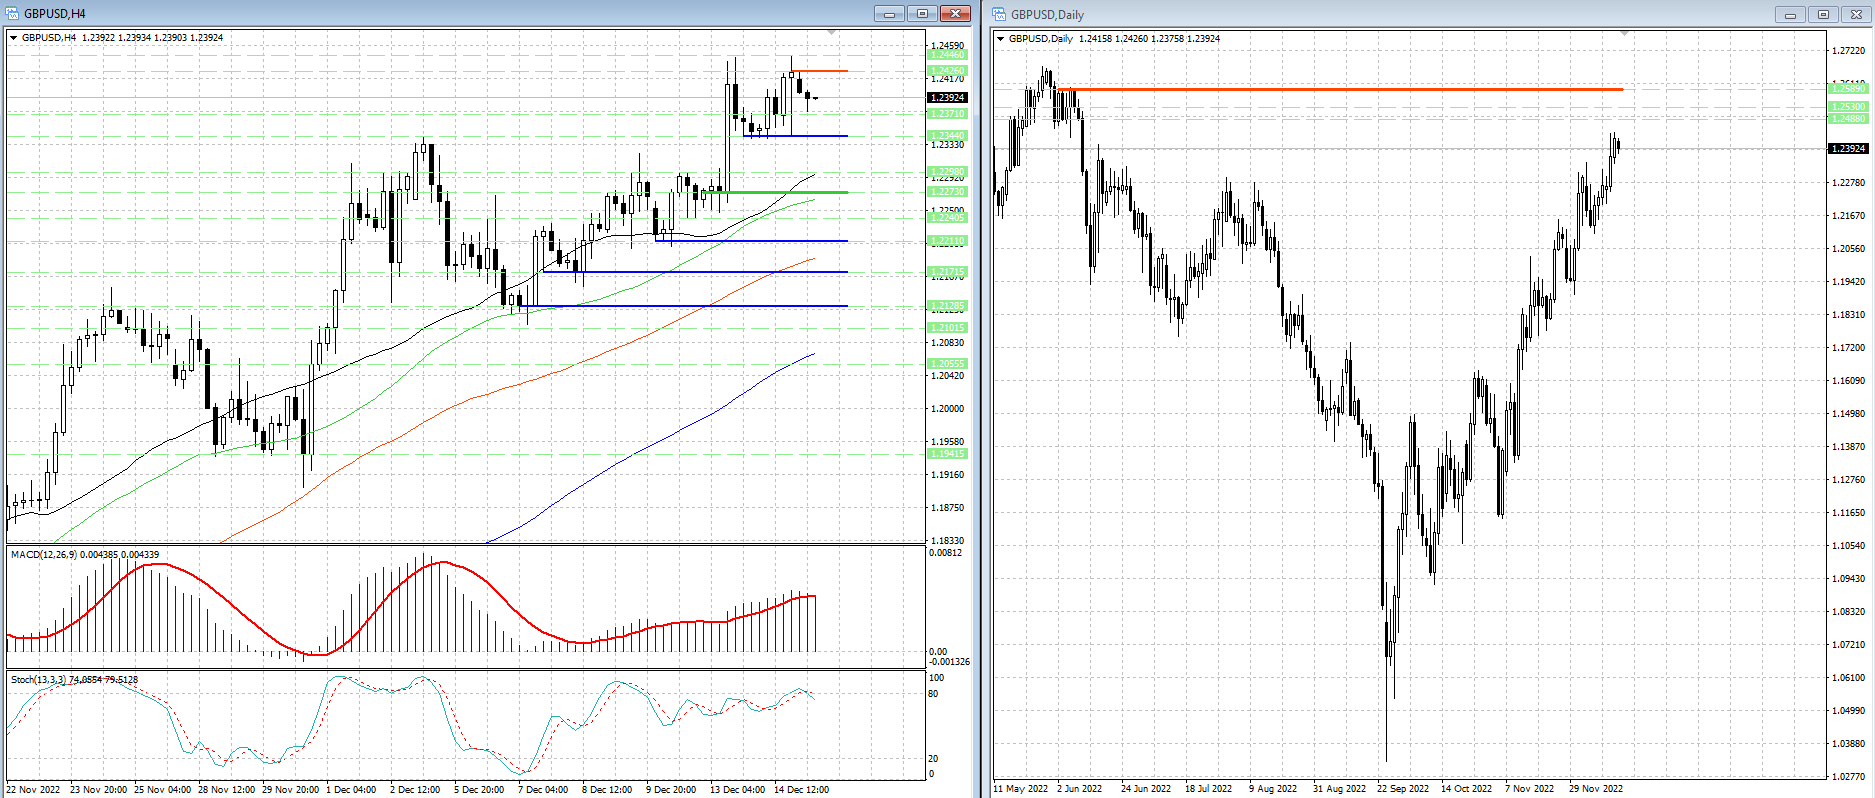Select the MACD(12,26,9) indicator label
1875x798 pixels.
84,554
